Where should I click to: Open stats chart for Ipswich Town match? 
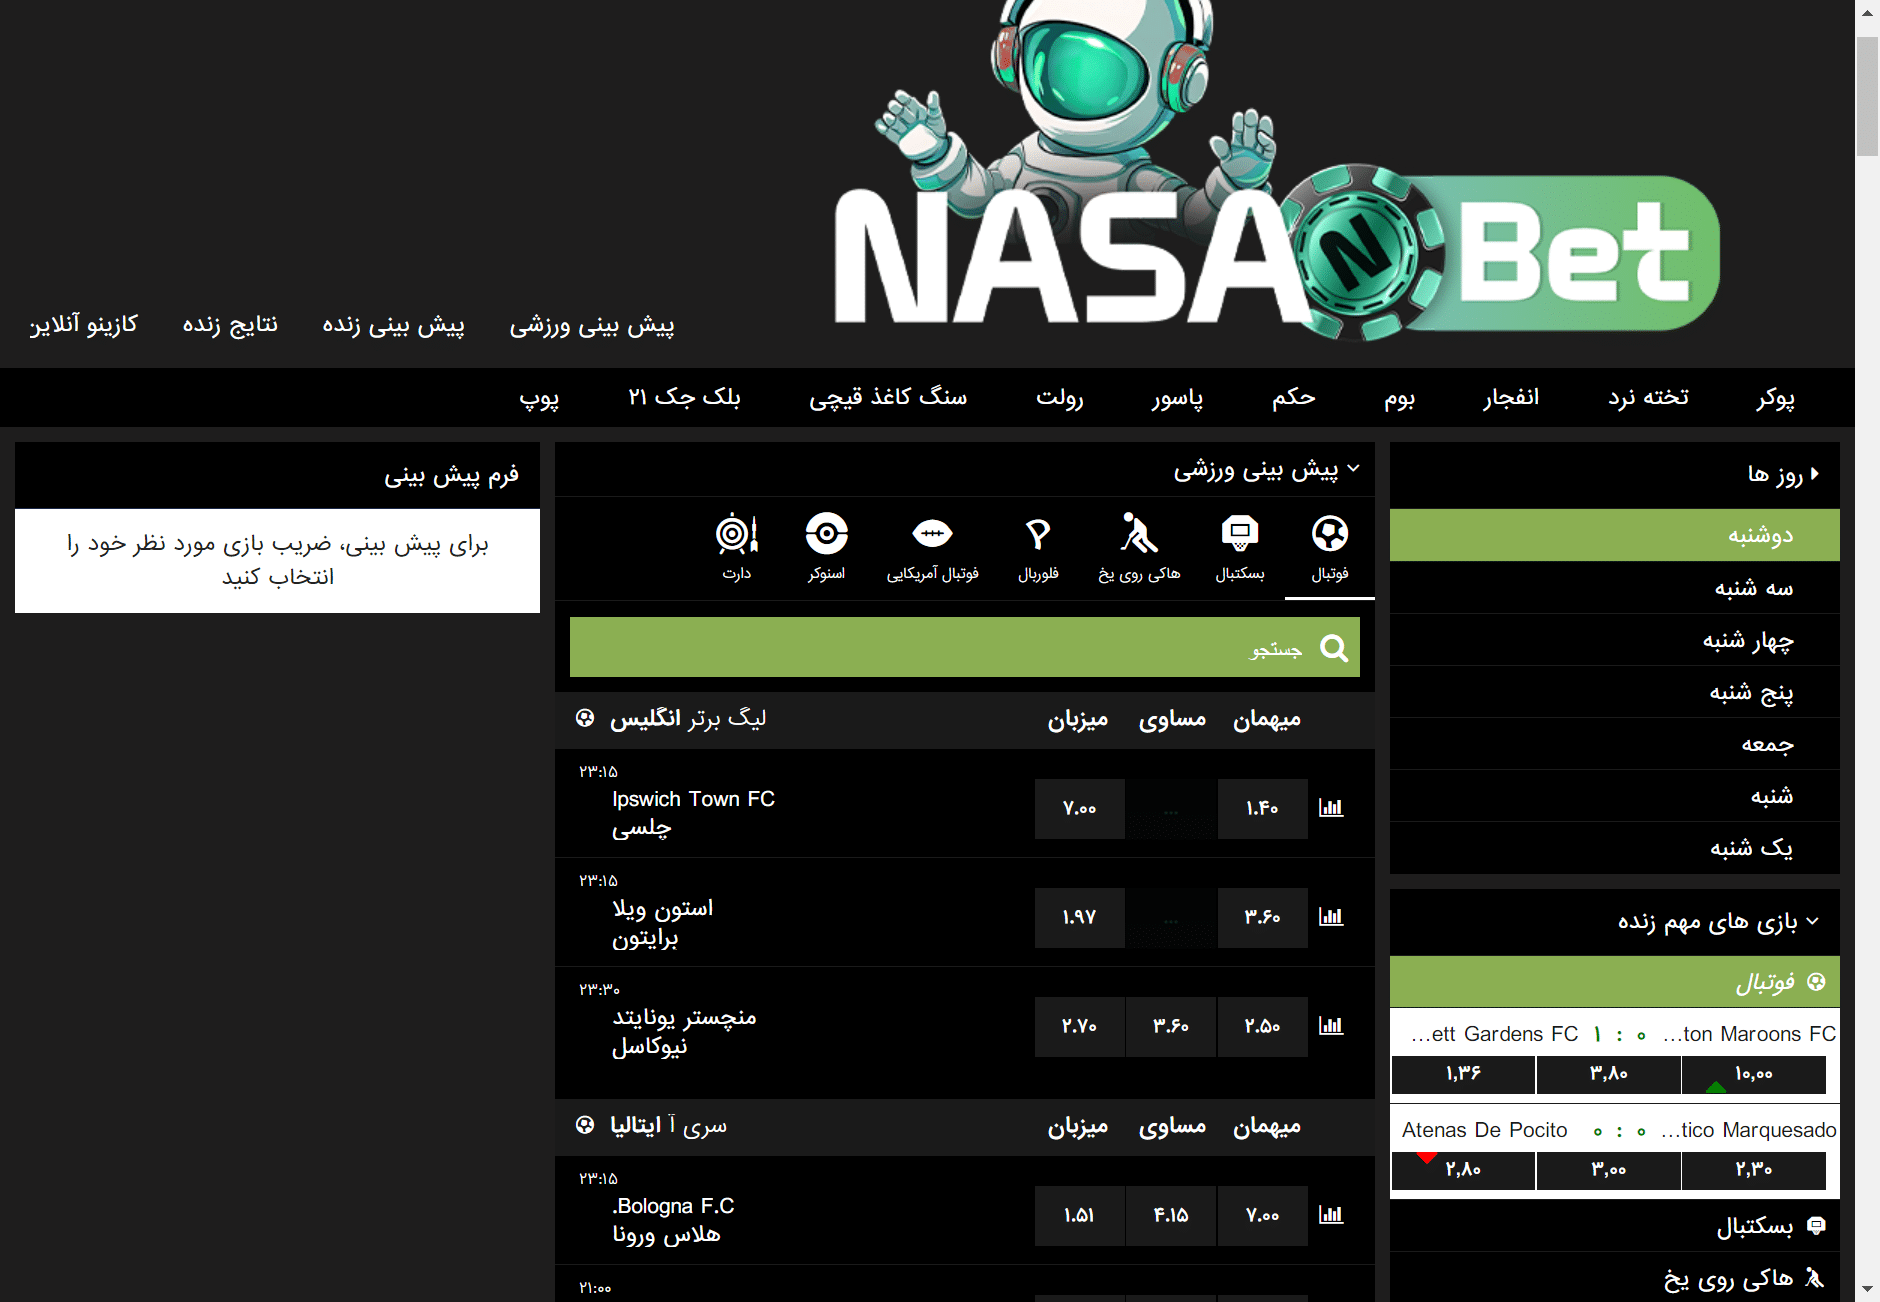[1331, 808]
